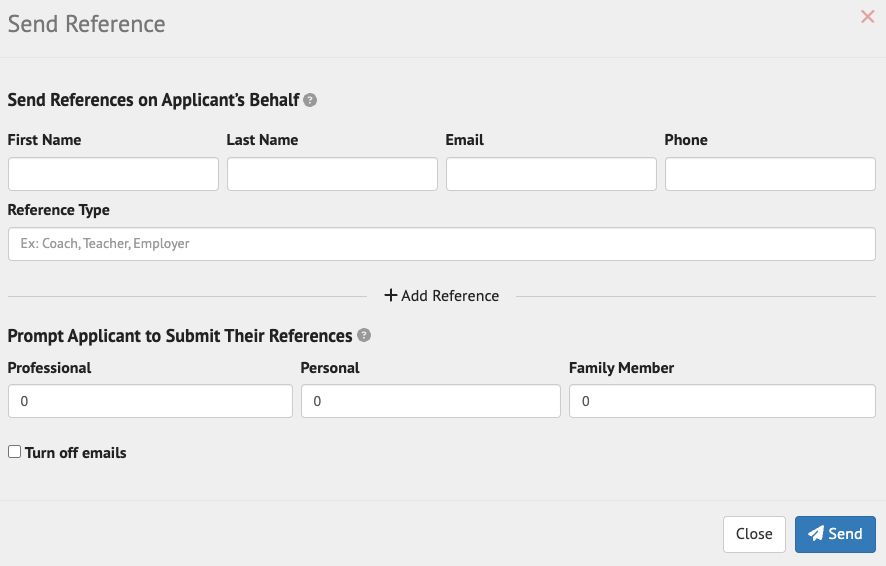Image resolution: width=886 pixels, height=566 pixels.
Task: Close the dialog with the X icon
Action: [867, 17]
